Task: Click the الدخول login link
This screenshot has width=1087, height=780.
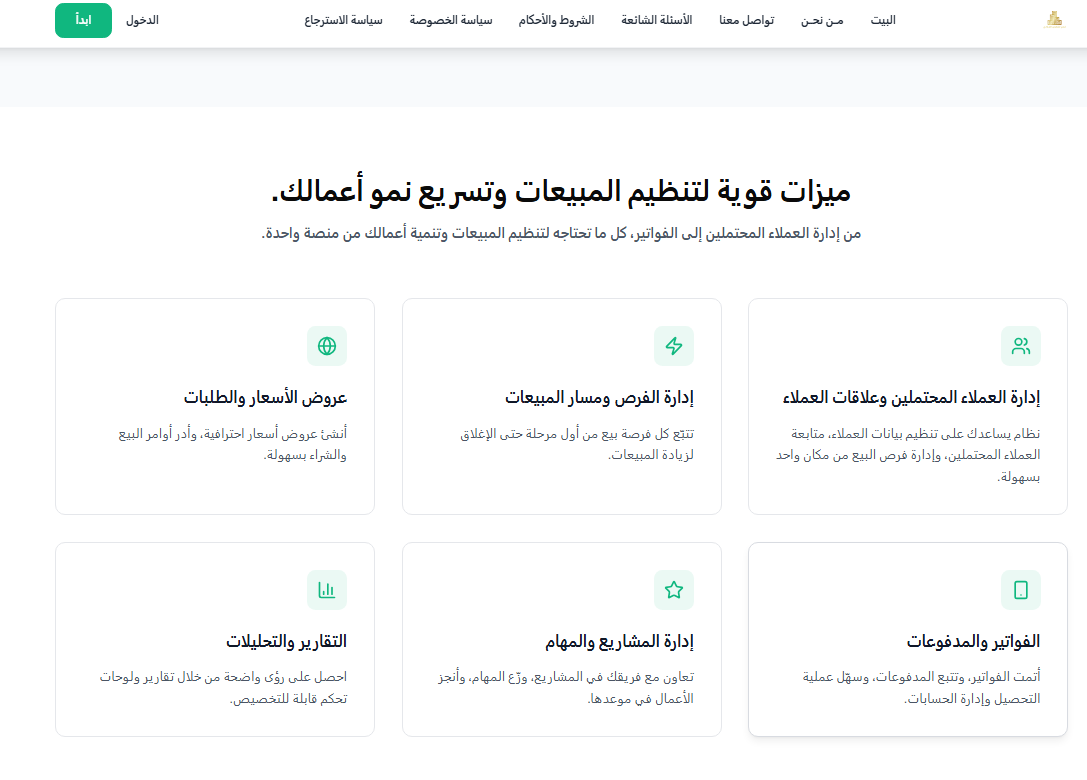Action: click(142, 20)
